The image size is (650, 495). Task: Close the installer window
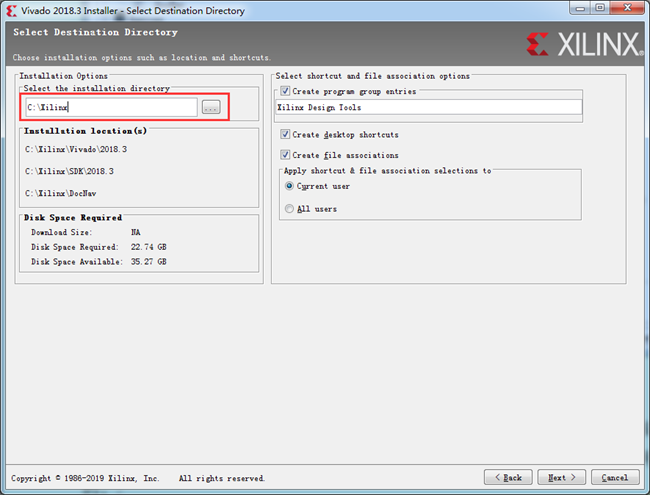coord(627,8)
